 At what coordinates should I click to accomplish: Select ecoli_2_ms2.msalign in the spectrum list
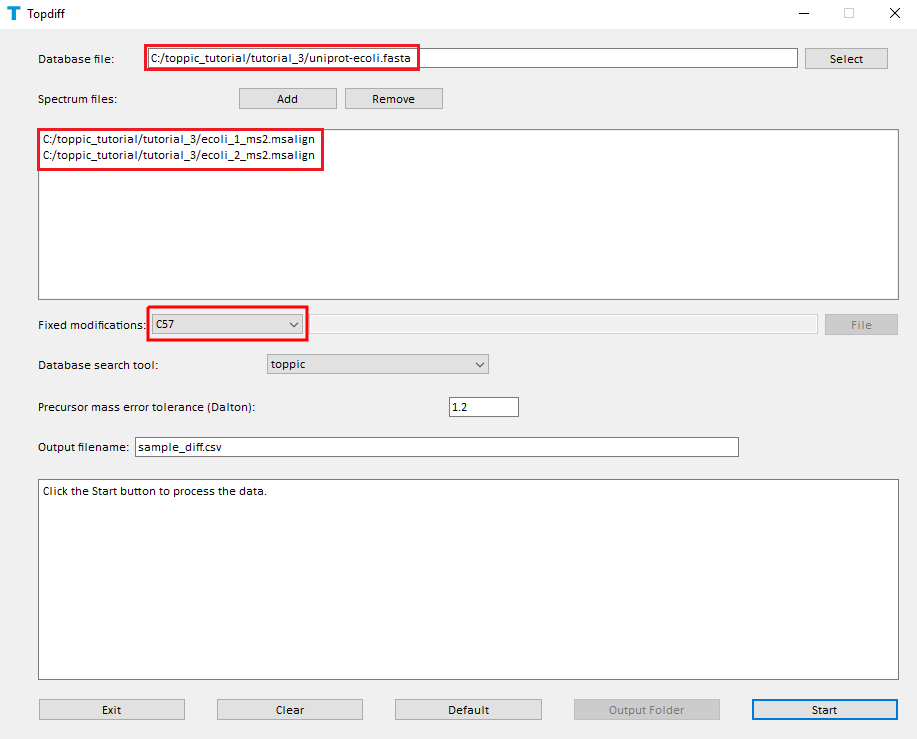tap(179, 155)
